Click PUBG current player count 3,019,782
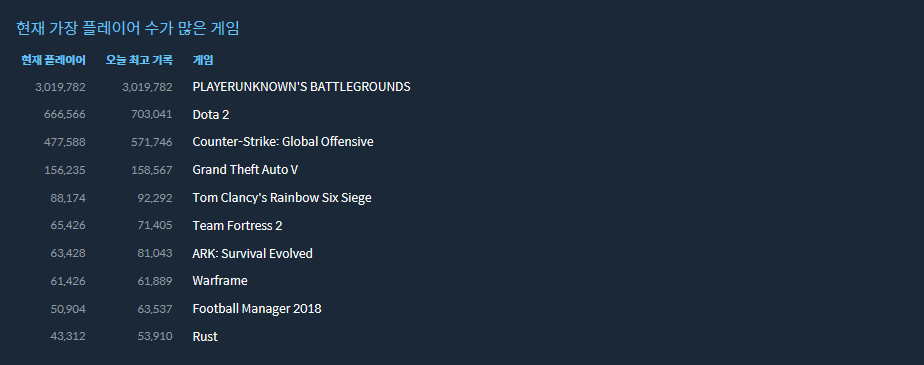This screenshot has width=924, height=365. pos(60,87)
